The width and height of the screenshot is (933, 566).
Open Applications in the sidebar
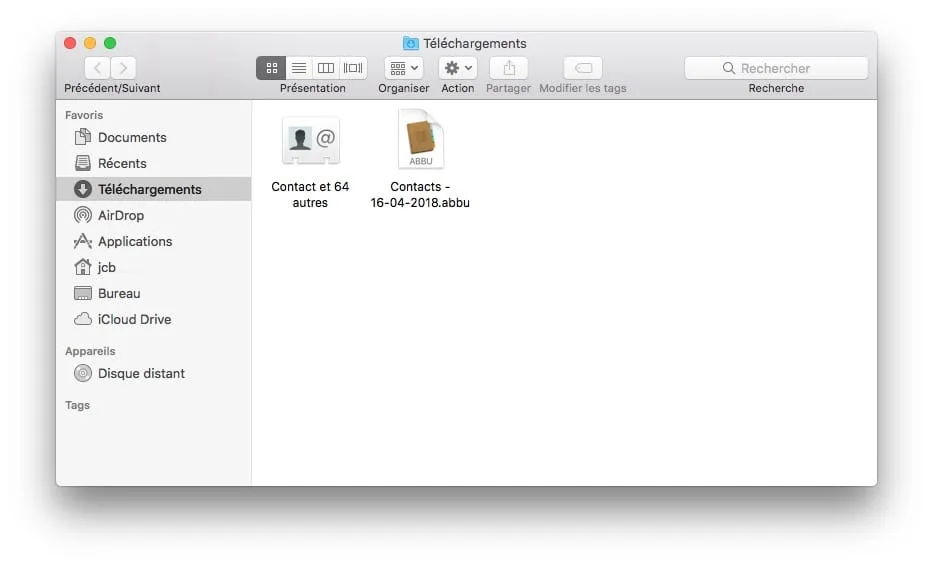154,241
